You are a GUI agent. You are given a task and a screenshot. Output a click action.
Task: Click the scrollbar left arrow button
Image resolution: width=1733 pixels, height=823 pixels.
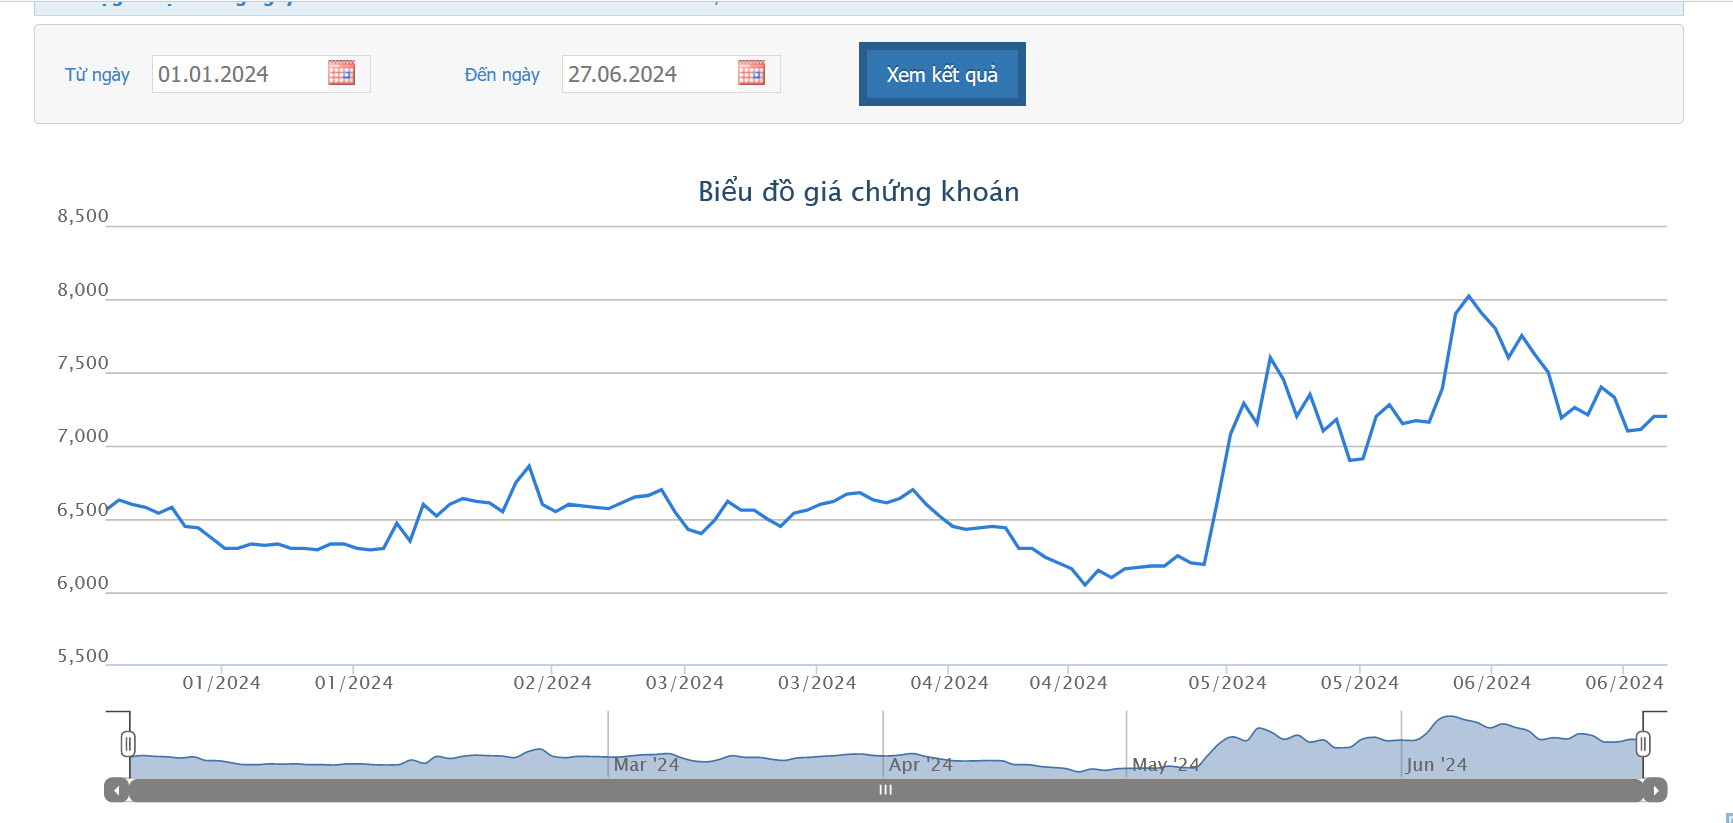point(117,790)
